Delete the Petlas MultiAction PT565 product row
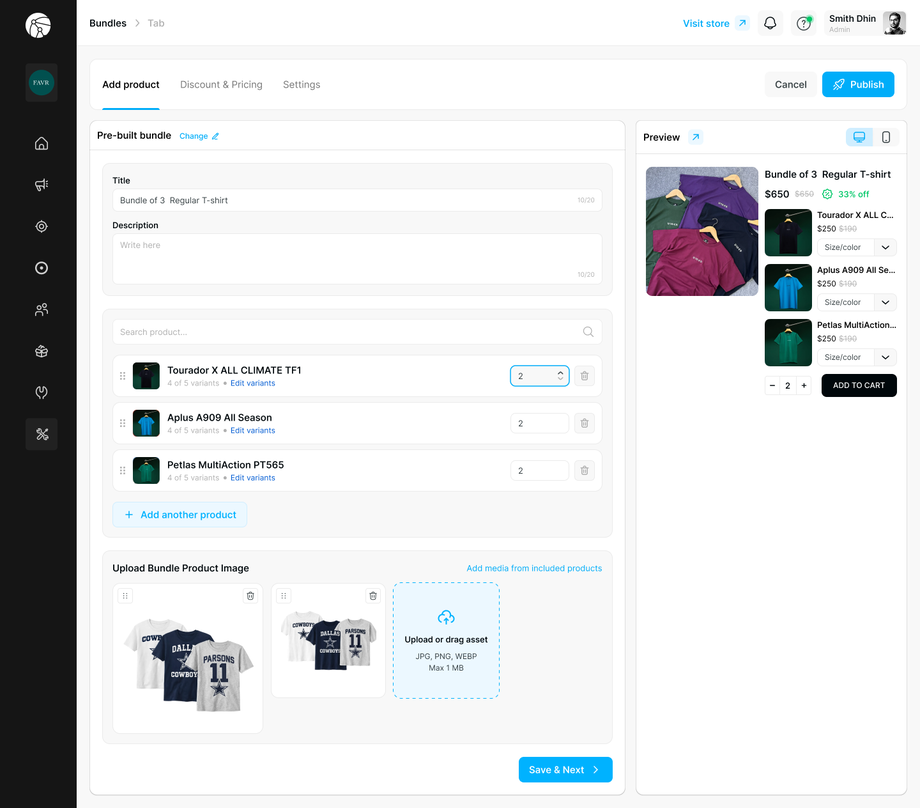The height and width of the screenshot is (808, 920). [584, 470]
